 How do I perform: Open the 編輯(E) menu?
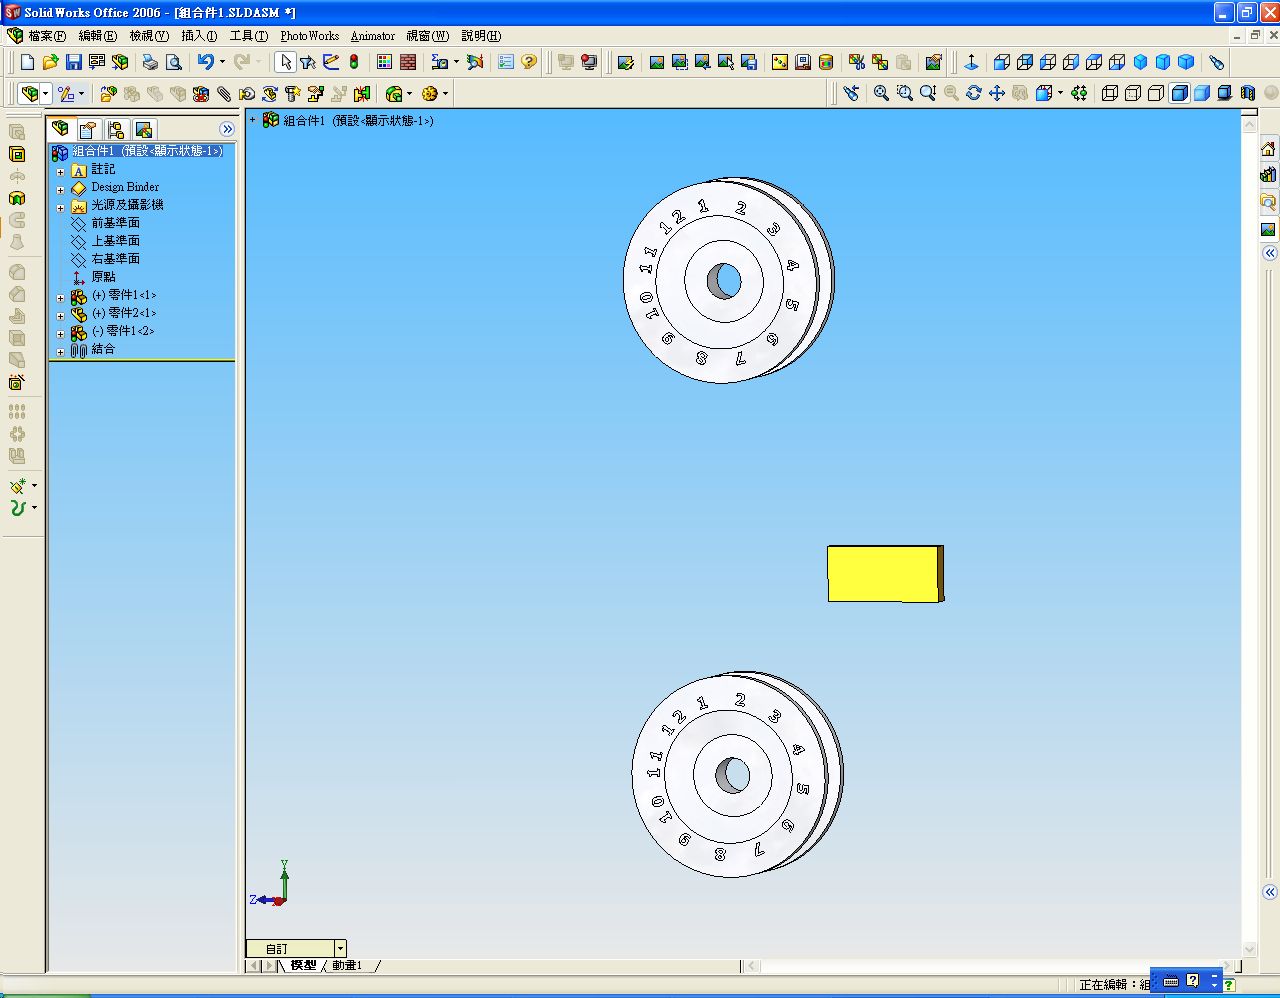click(98, 36)
